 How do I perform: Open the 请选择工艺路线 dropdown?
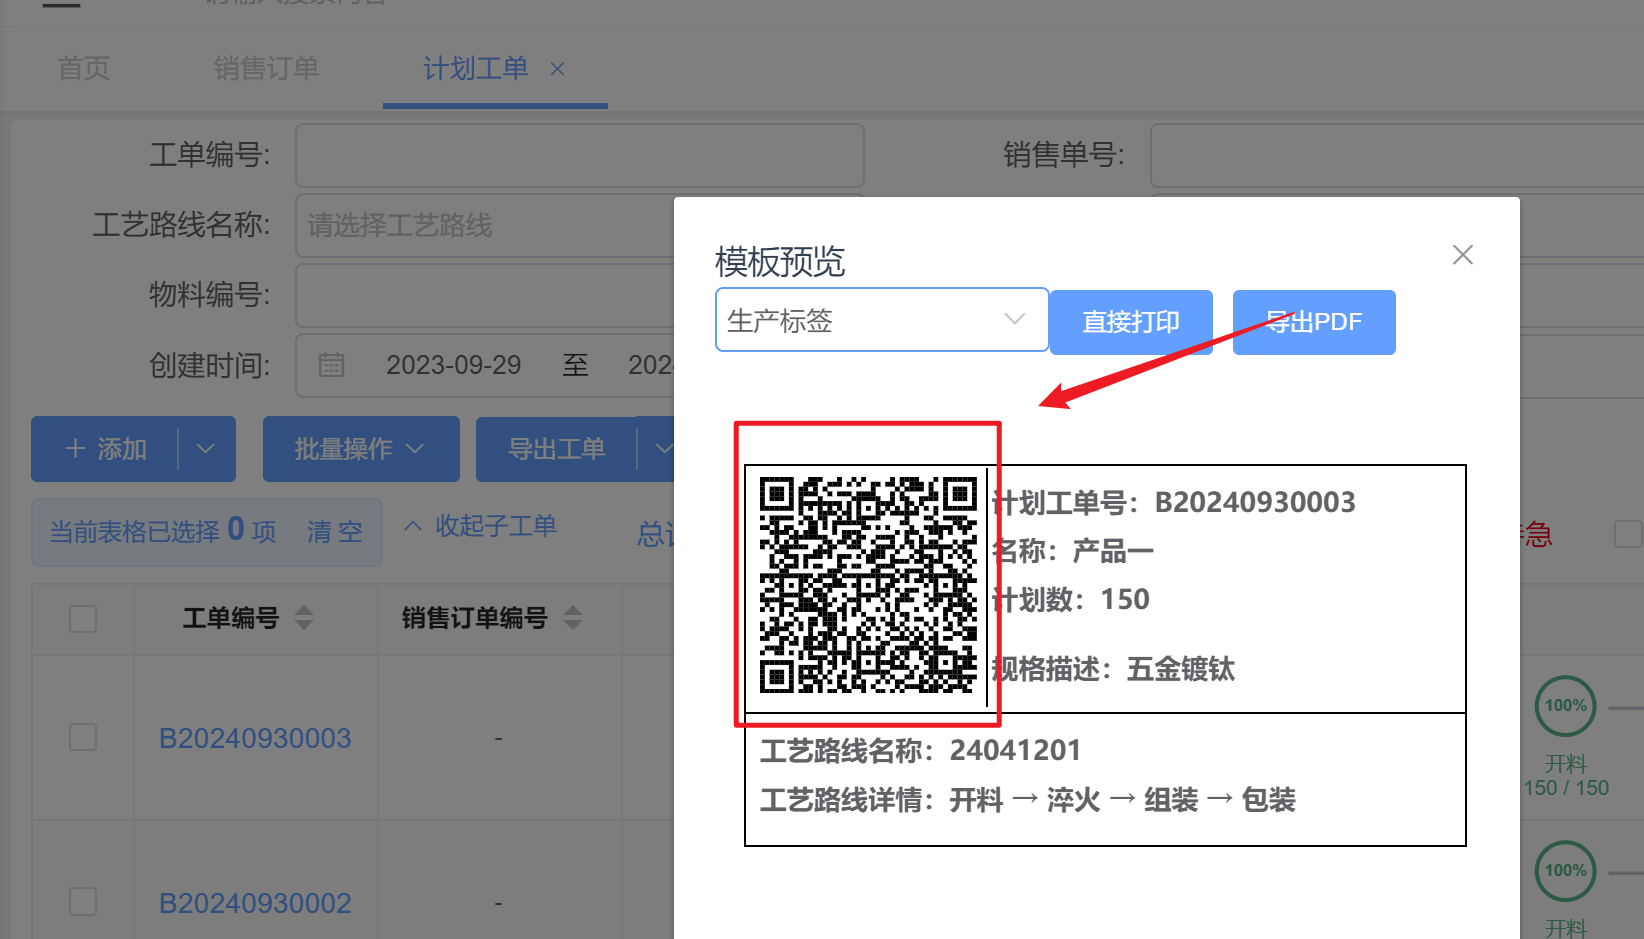pos(485,226)
